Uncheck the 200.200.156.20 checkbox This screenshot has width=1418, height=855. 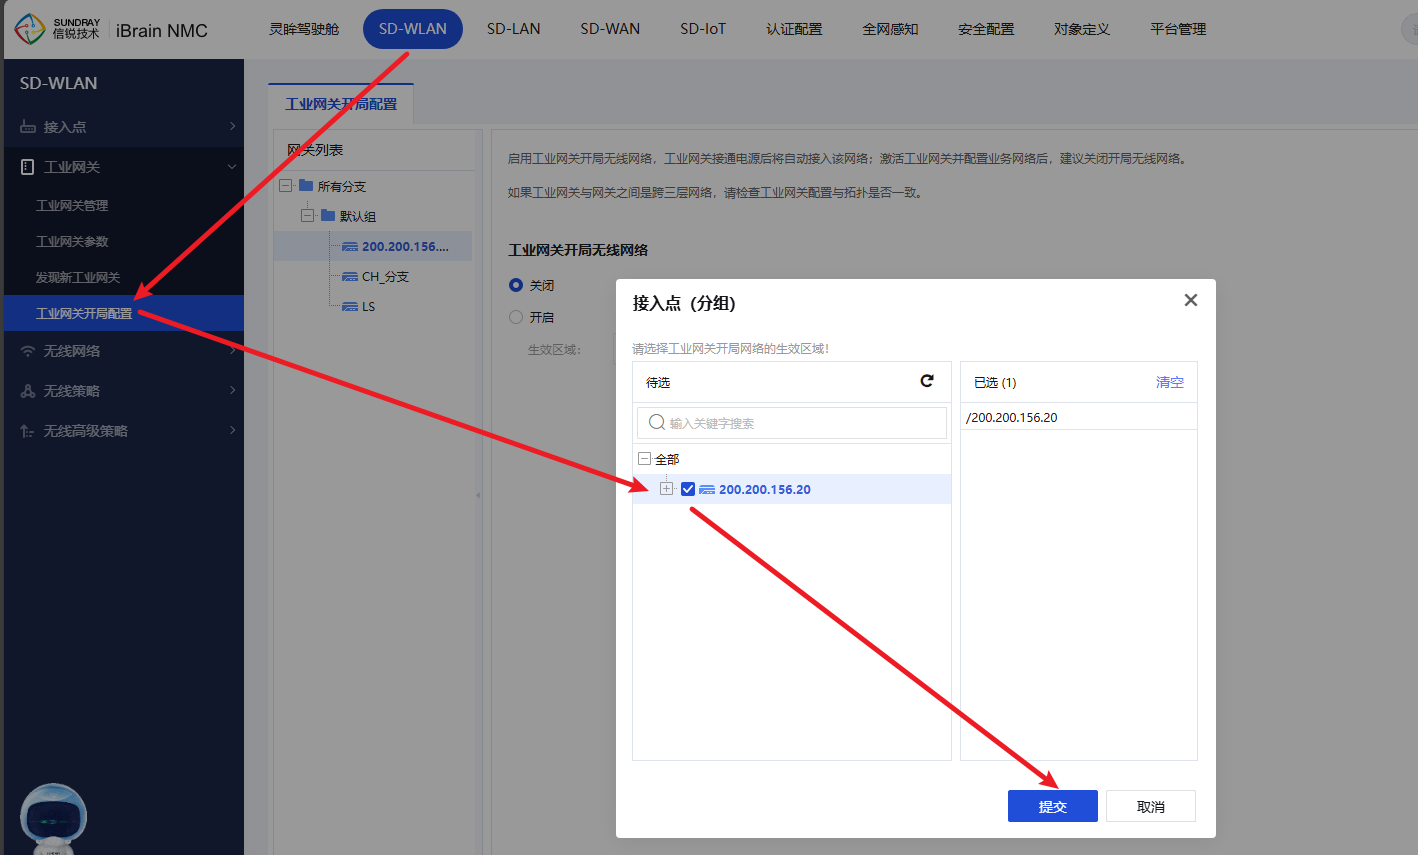pos(688,489)
